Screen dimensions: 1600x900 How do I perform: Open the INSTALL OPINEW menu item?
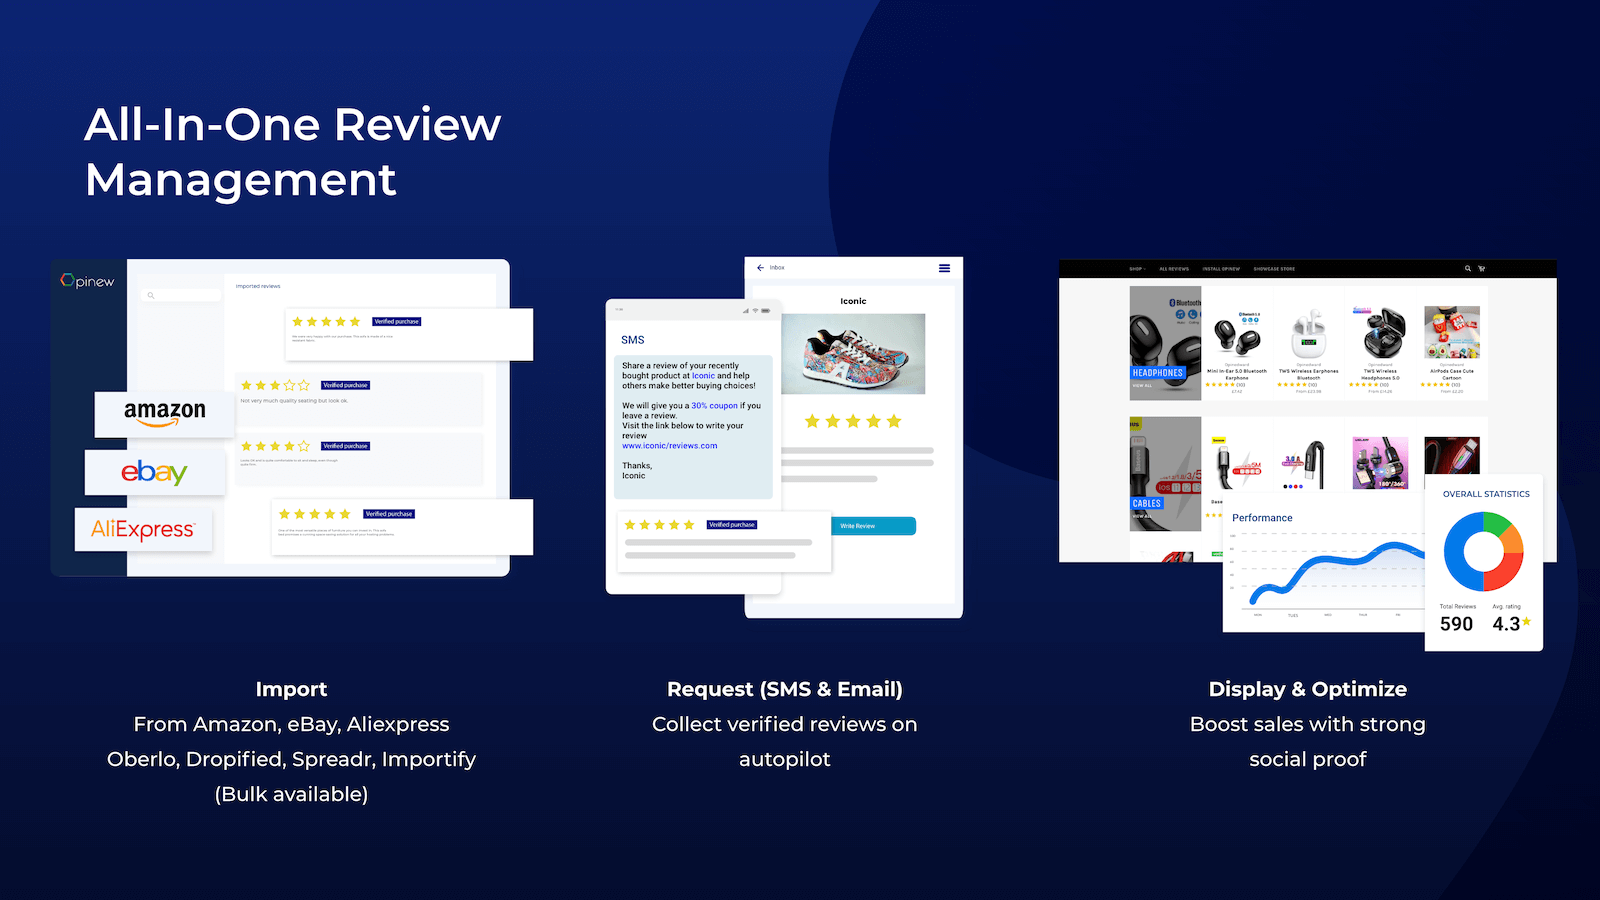(x=1221, y=269)
